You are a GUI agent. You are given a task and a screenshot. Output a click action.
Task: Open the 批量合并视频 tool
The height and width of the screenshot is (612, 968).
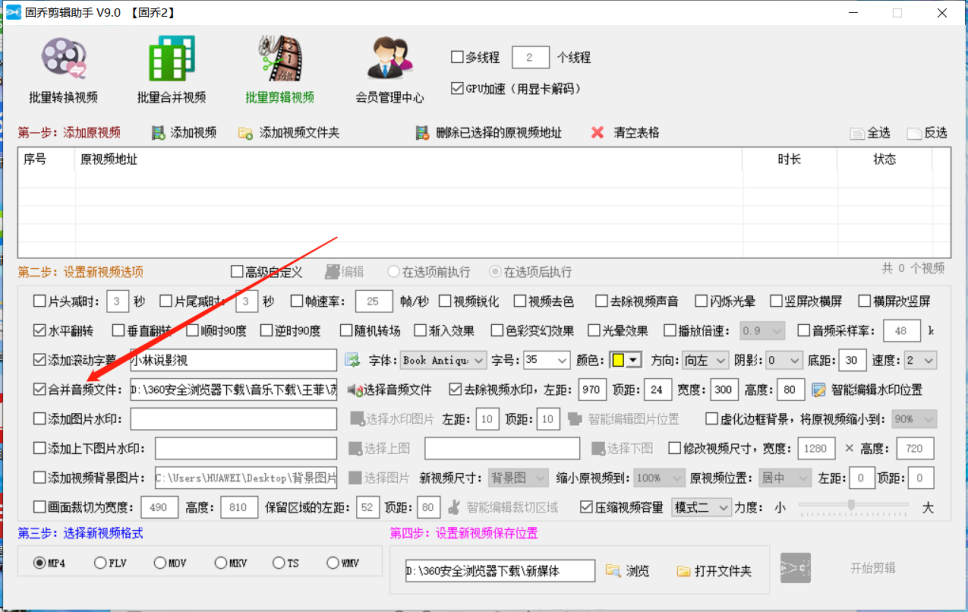point(170,70)
